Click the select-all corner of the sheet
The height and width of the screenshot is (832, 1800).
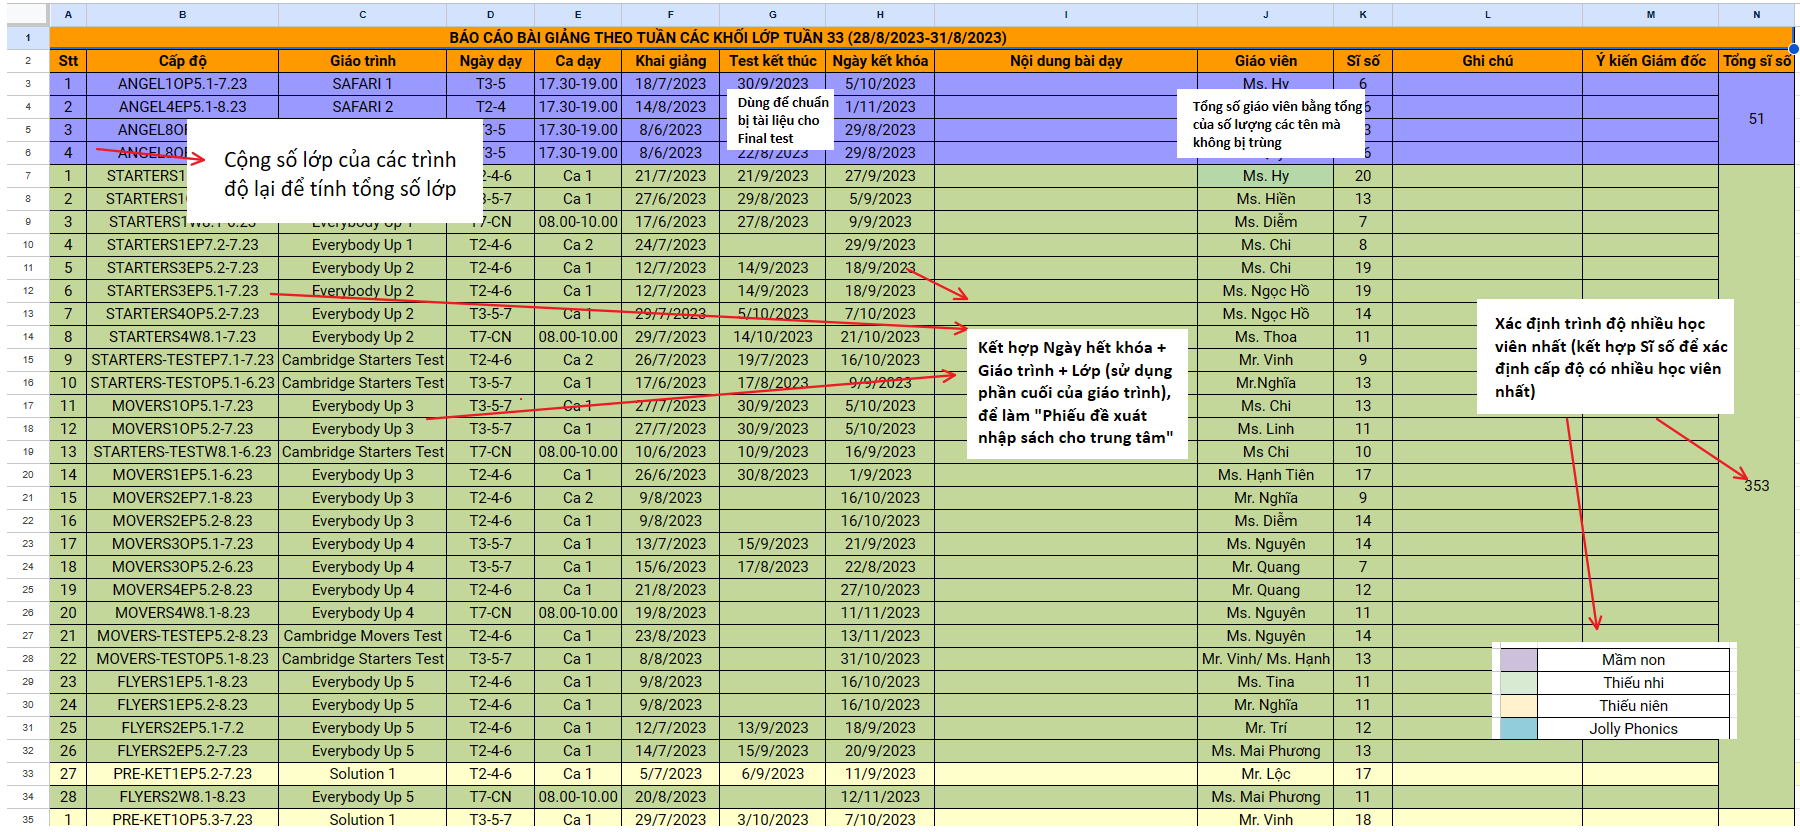pyautogui.click(x=27, y=14)
